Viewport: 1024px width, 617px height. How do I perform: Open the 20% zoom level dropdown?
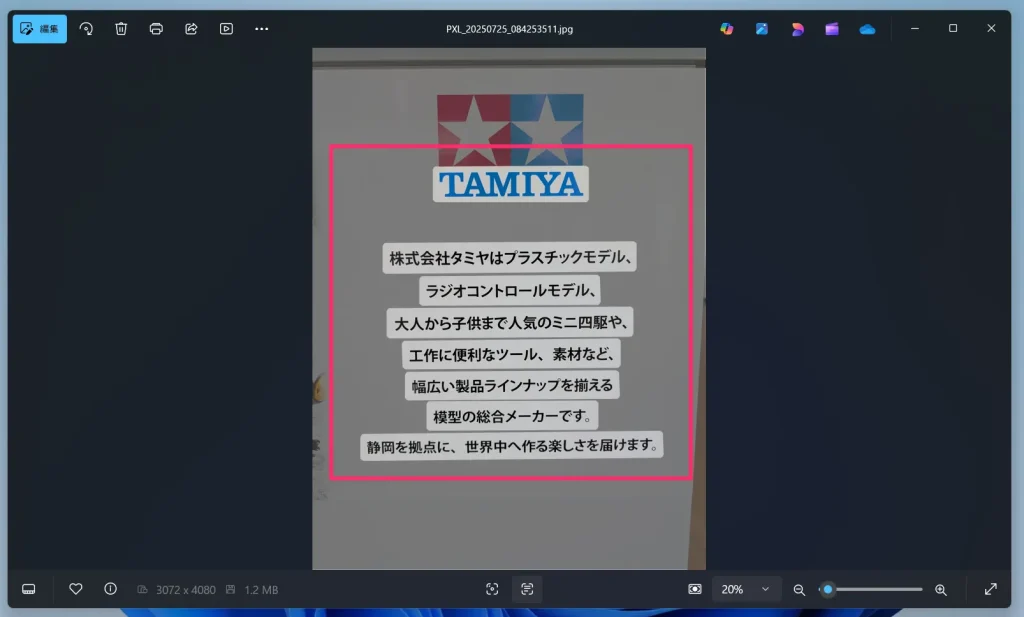coord(746,589)
